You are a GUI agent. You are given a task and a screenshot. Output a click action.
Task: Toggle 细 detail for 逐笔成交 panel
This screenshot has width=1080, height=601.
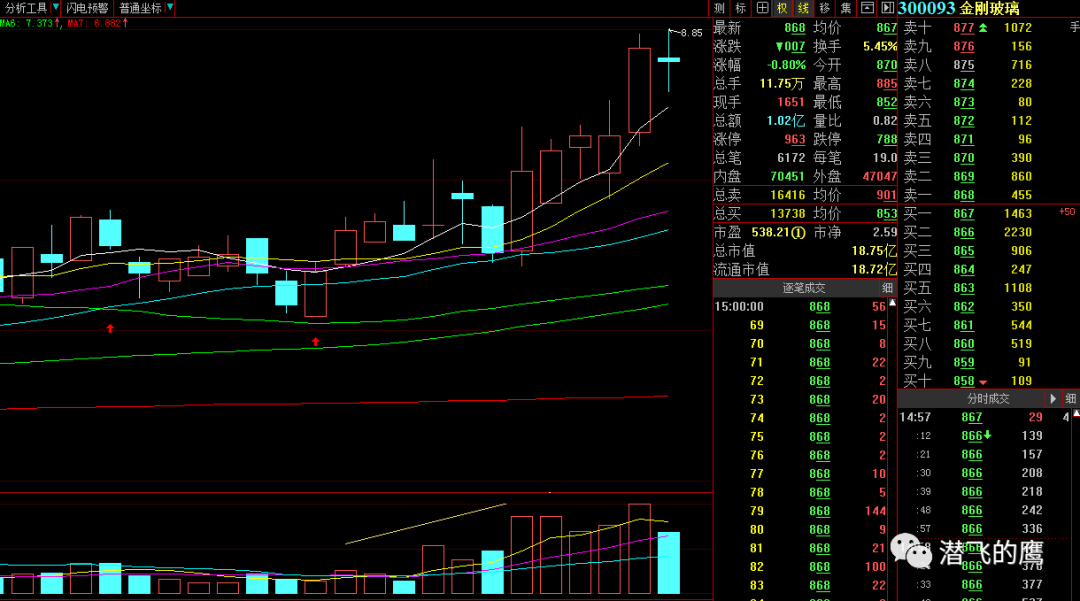pyautogui.click(x=888, y=288)
